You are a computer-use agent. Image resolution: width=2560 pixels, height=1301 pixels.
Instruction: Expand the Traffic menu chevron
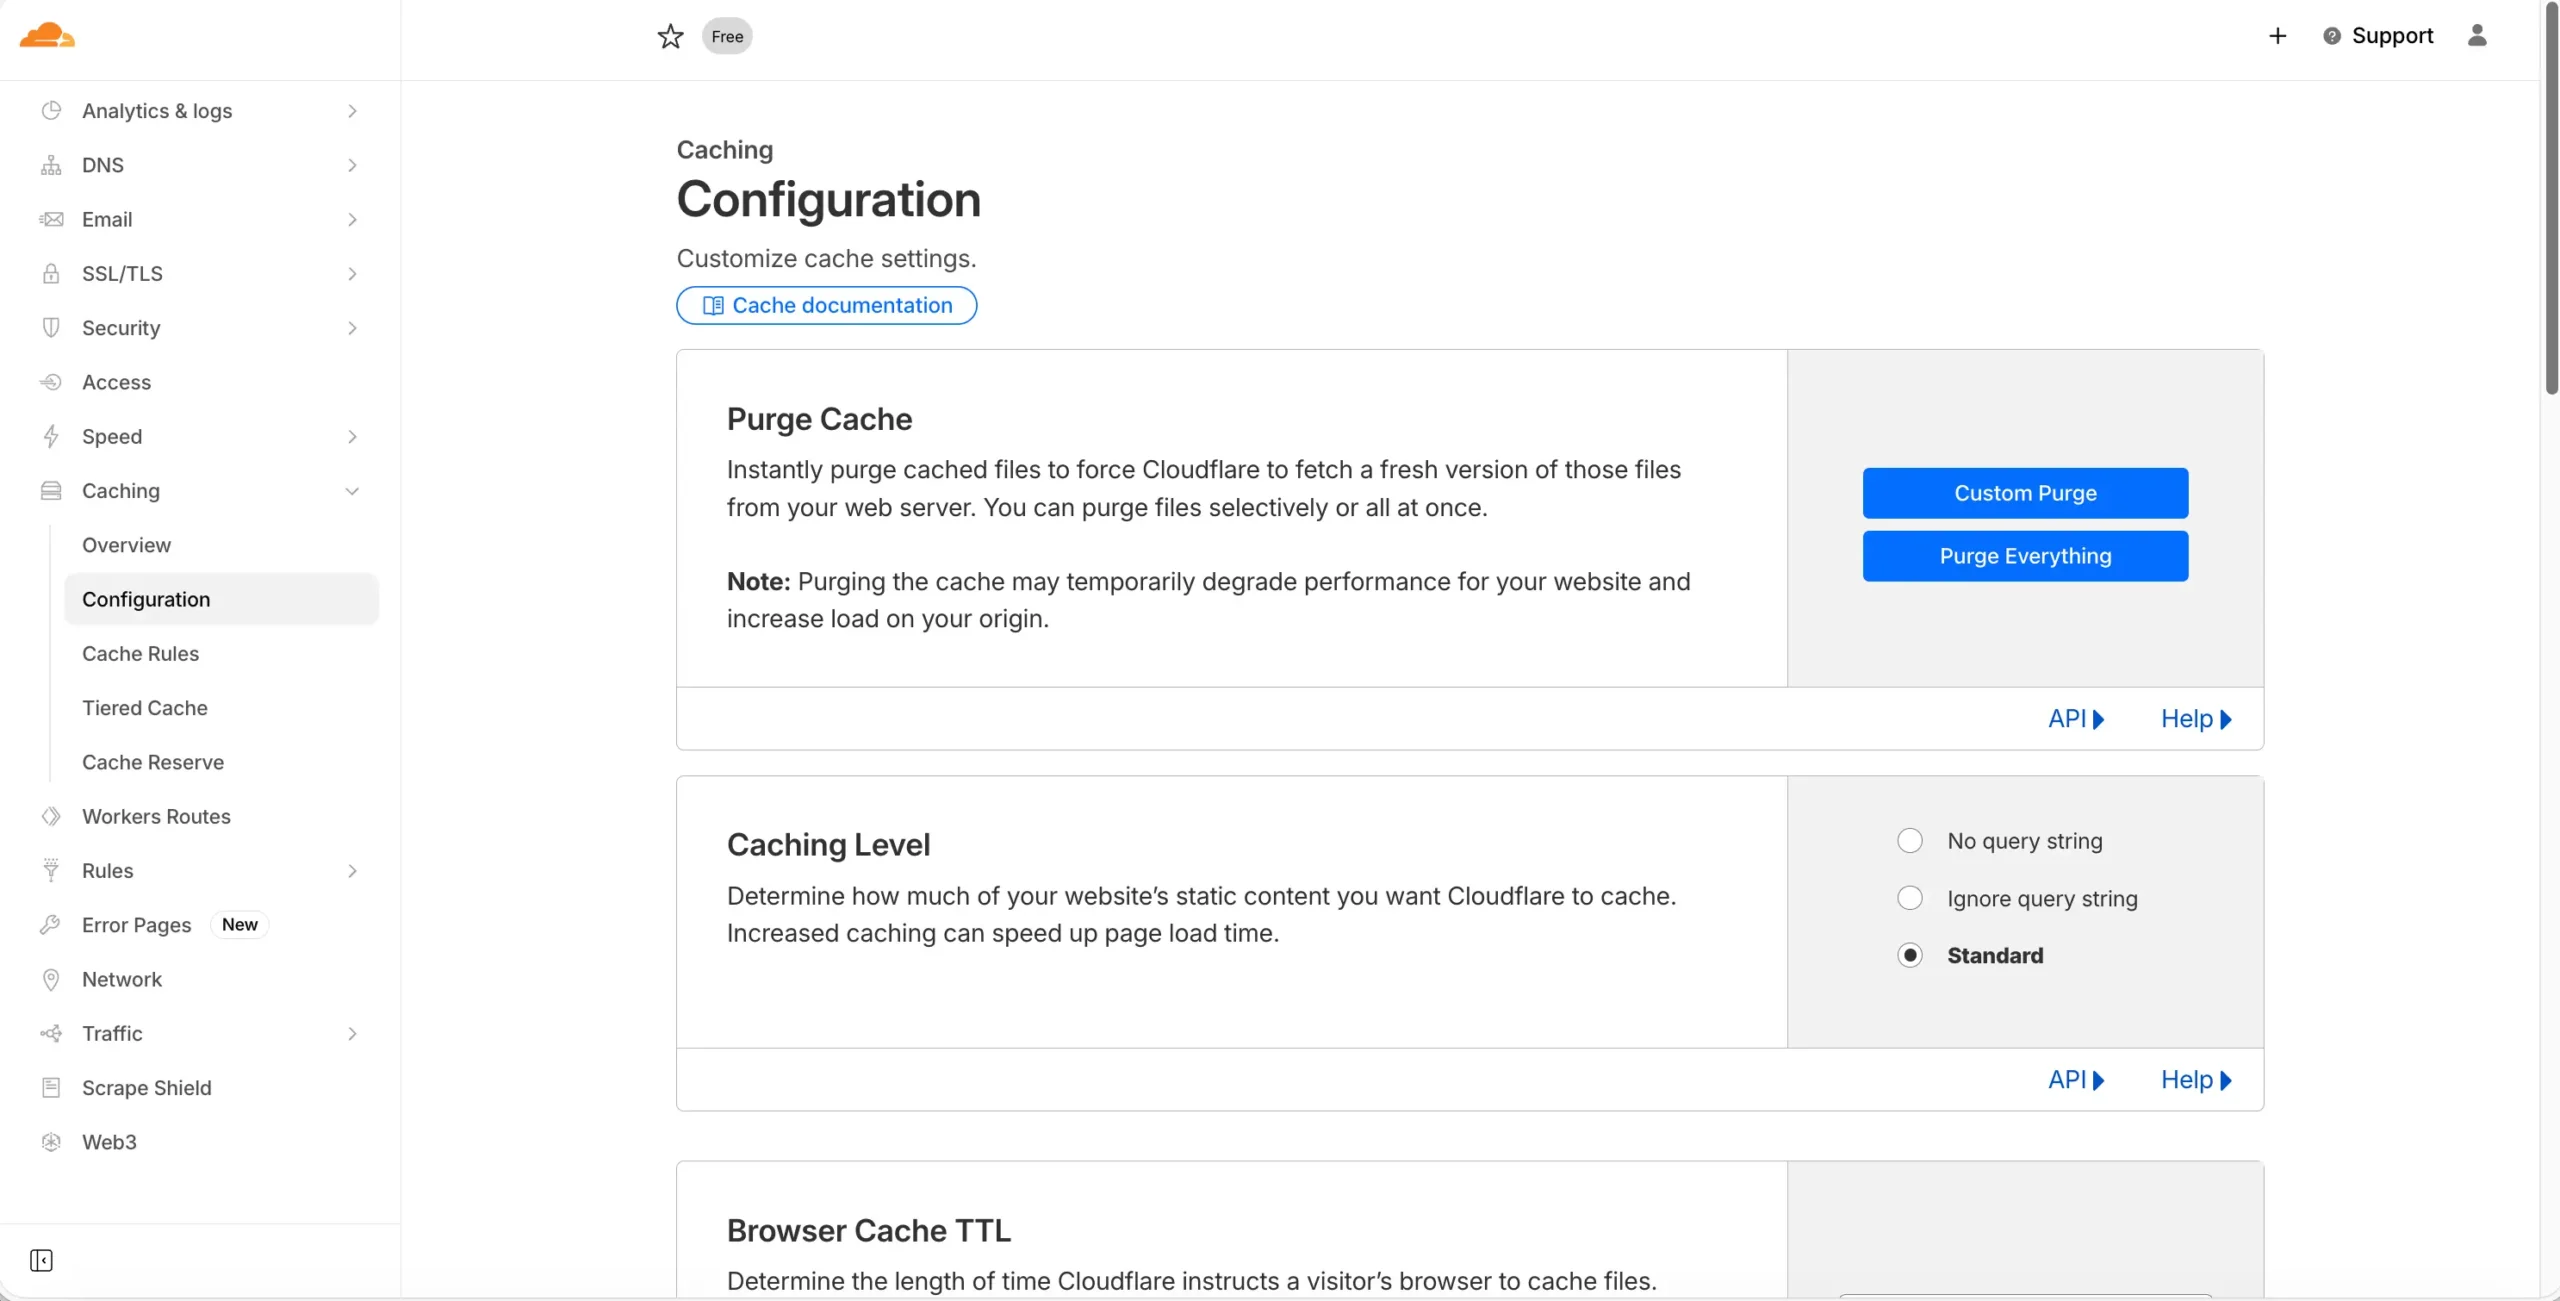pos(352,1034)
